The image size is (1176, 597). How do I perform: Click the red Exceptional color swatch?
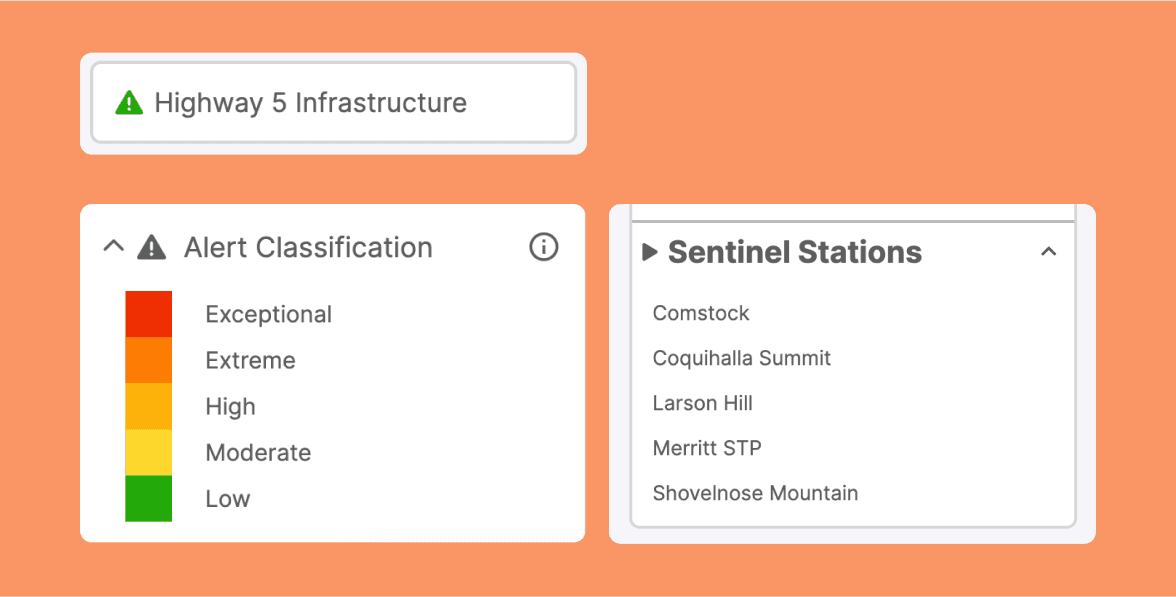pos(148,314)
